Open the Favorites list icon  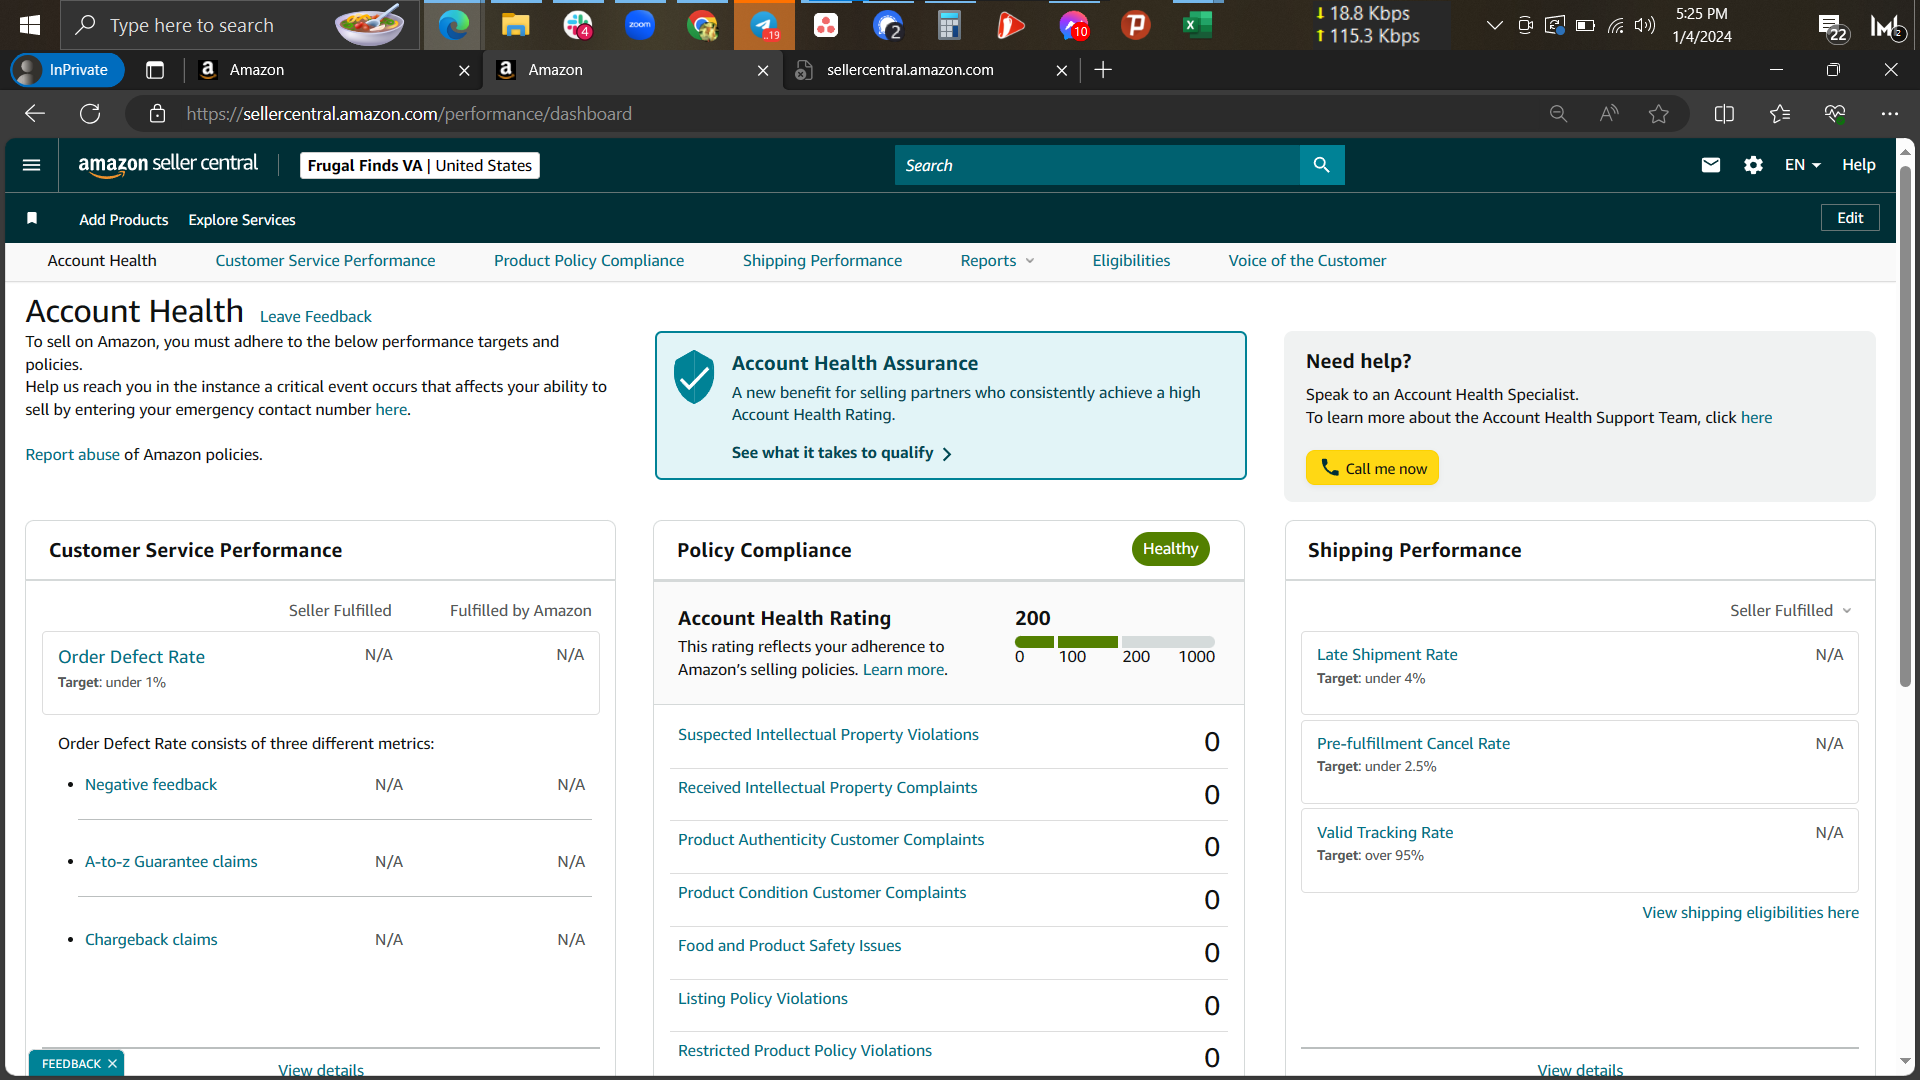[x=1780, y=114]
